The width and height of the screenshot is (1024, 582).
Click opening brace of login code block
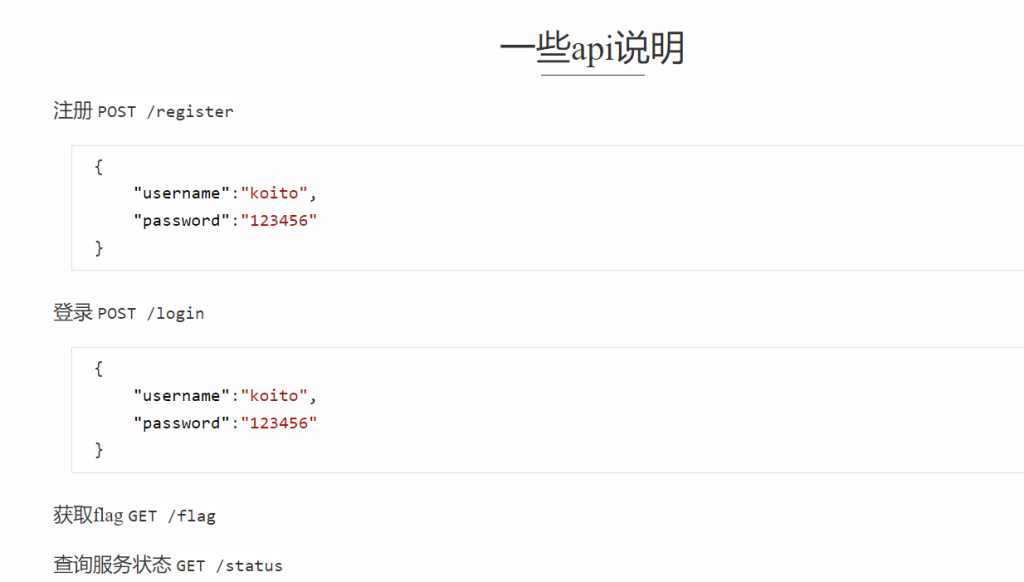pos(99,368)
